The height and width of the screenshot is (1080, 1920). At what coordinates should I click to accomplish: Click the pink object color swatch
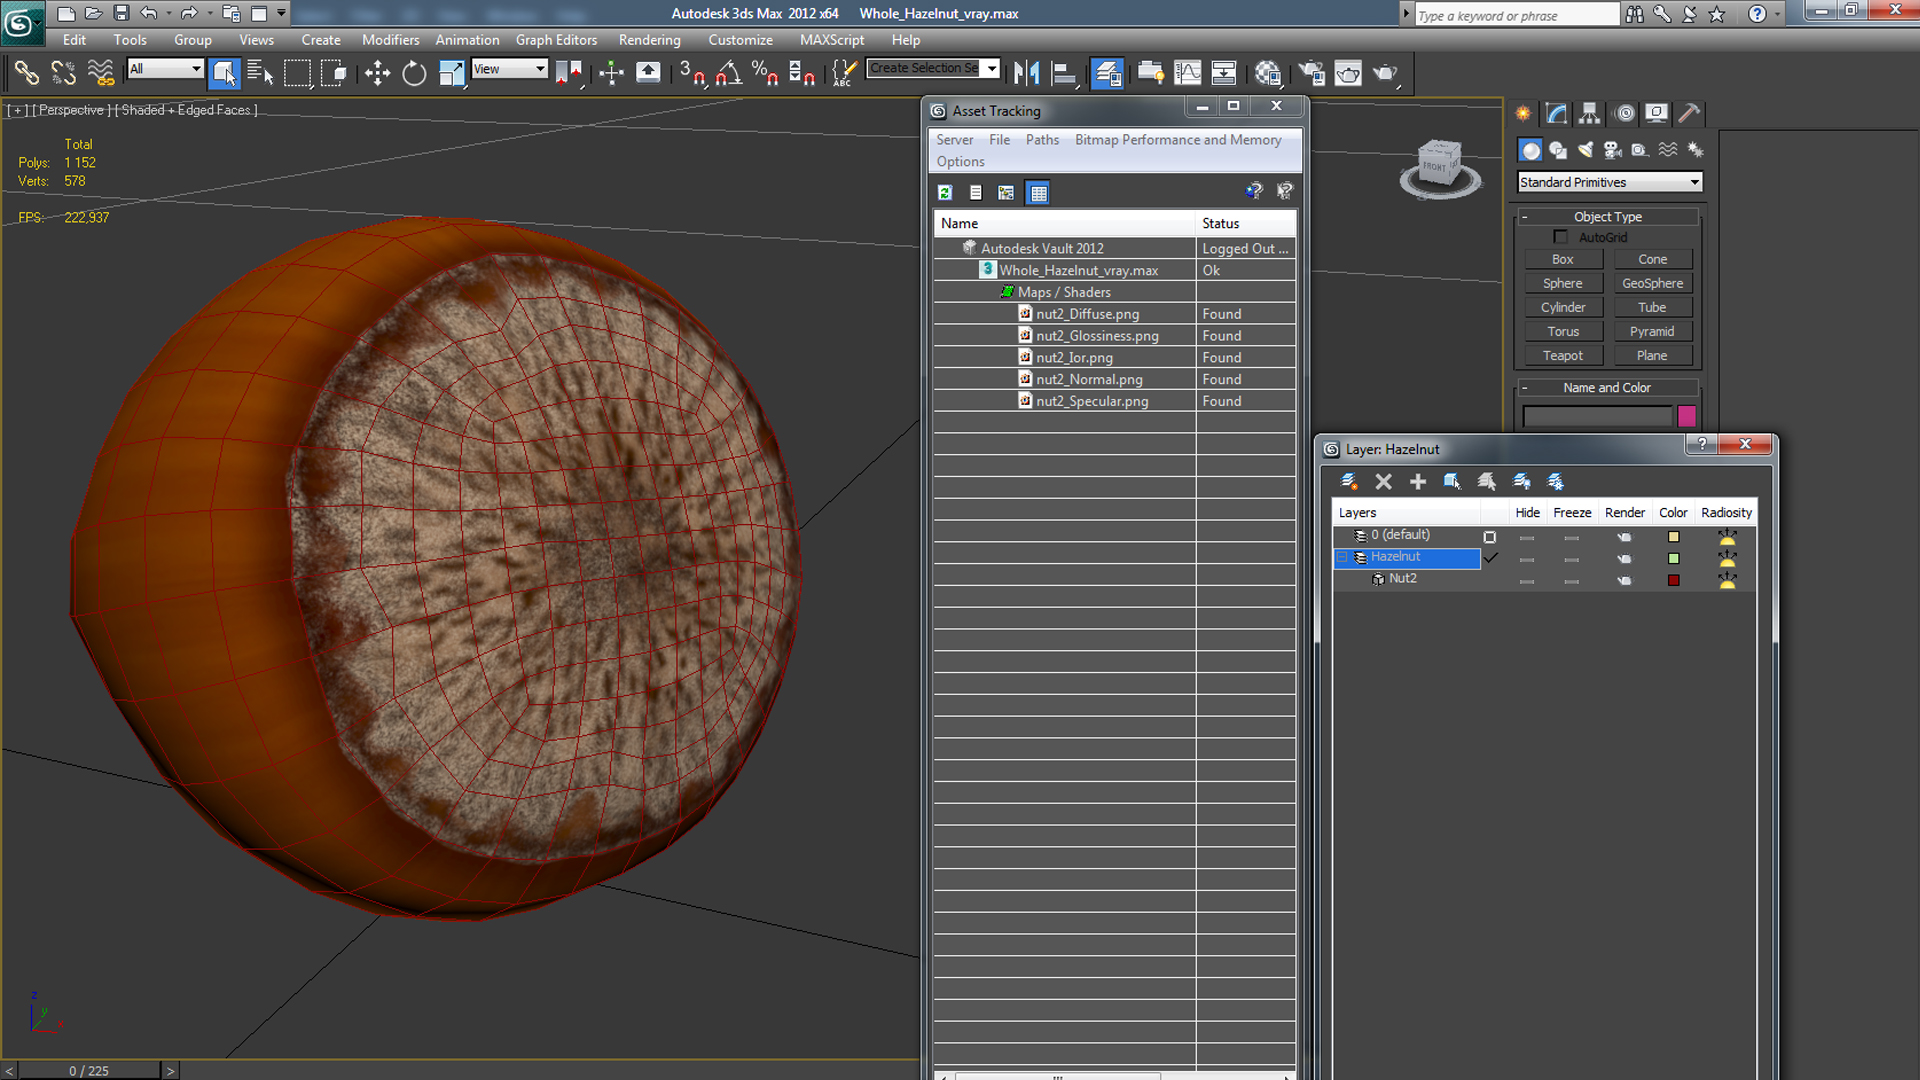pos(1687,415)
